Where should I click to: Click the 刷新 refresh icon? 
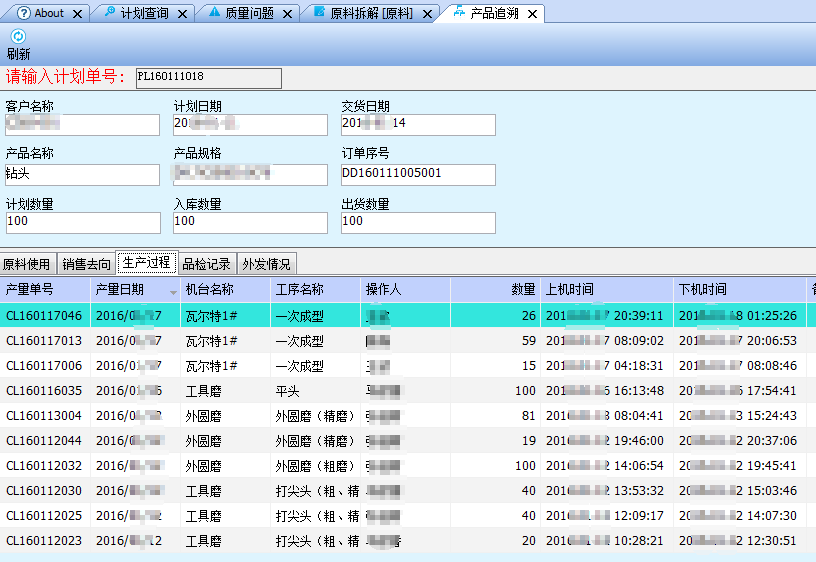click(18, 37)
